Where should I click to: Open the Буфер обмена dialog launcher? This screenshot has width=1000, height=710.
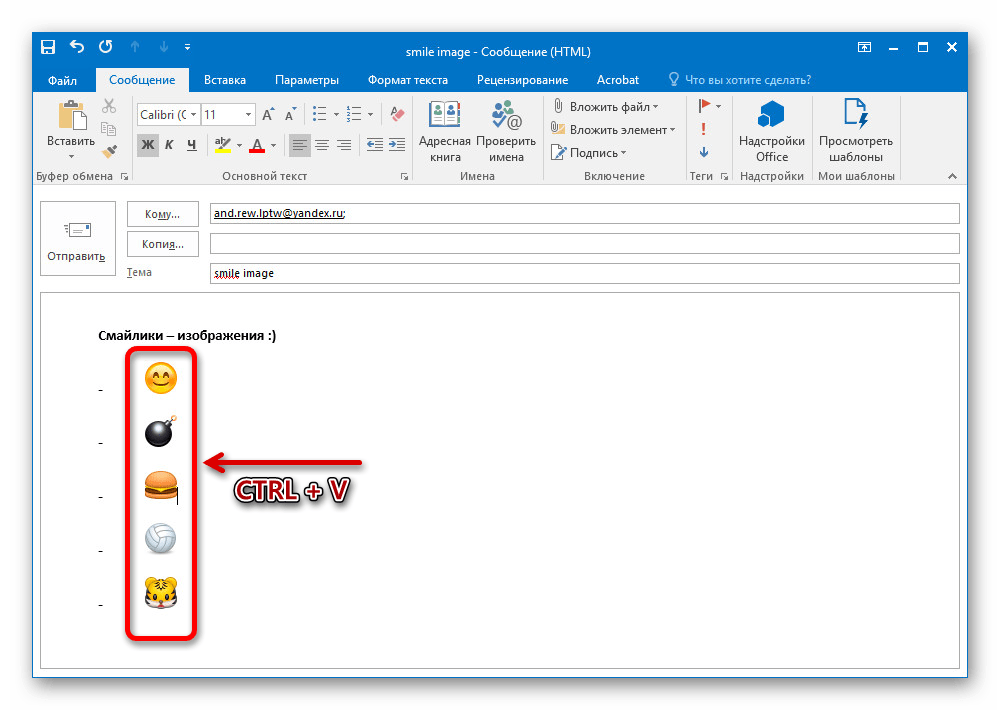tap(124, 177)
